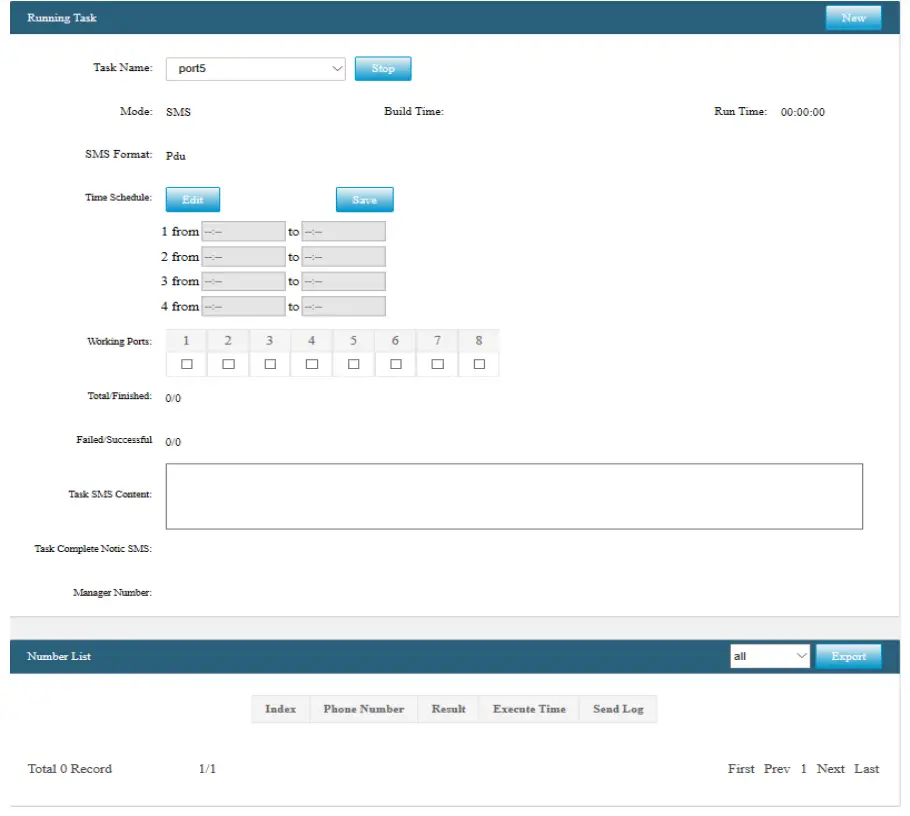Click the Prev page link

[x=777, y=769]
